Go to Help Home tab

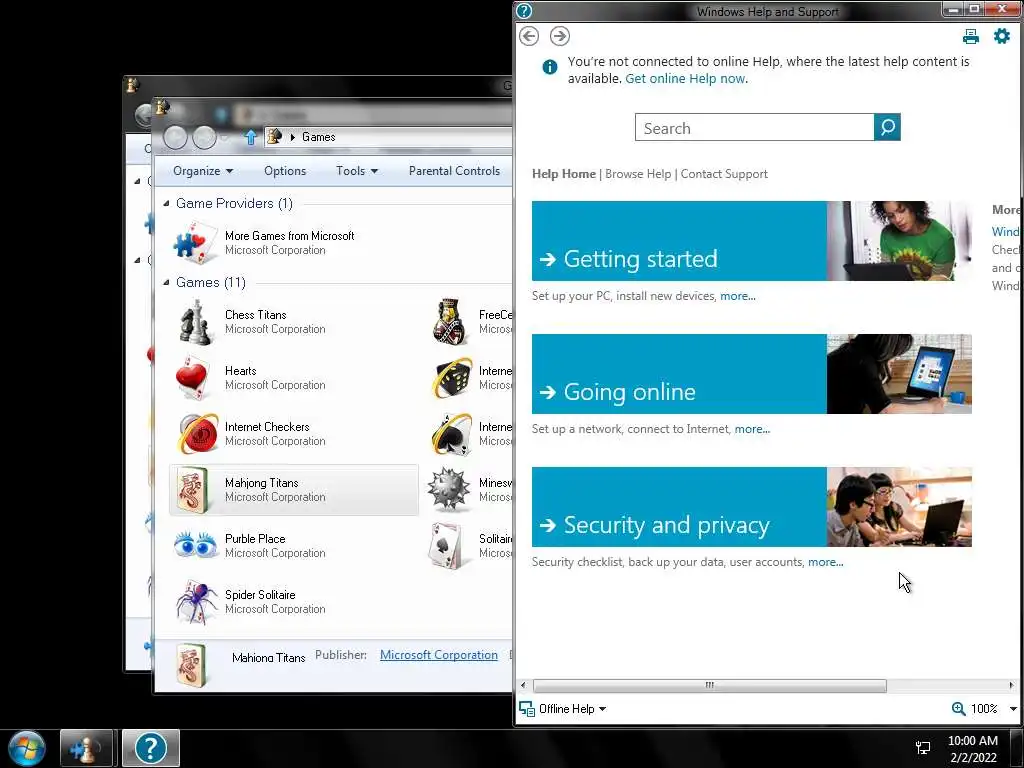564,174
